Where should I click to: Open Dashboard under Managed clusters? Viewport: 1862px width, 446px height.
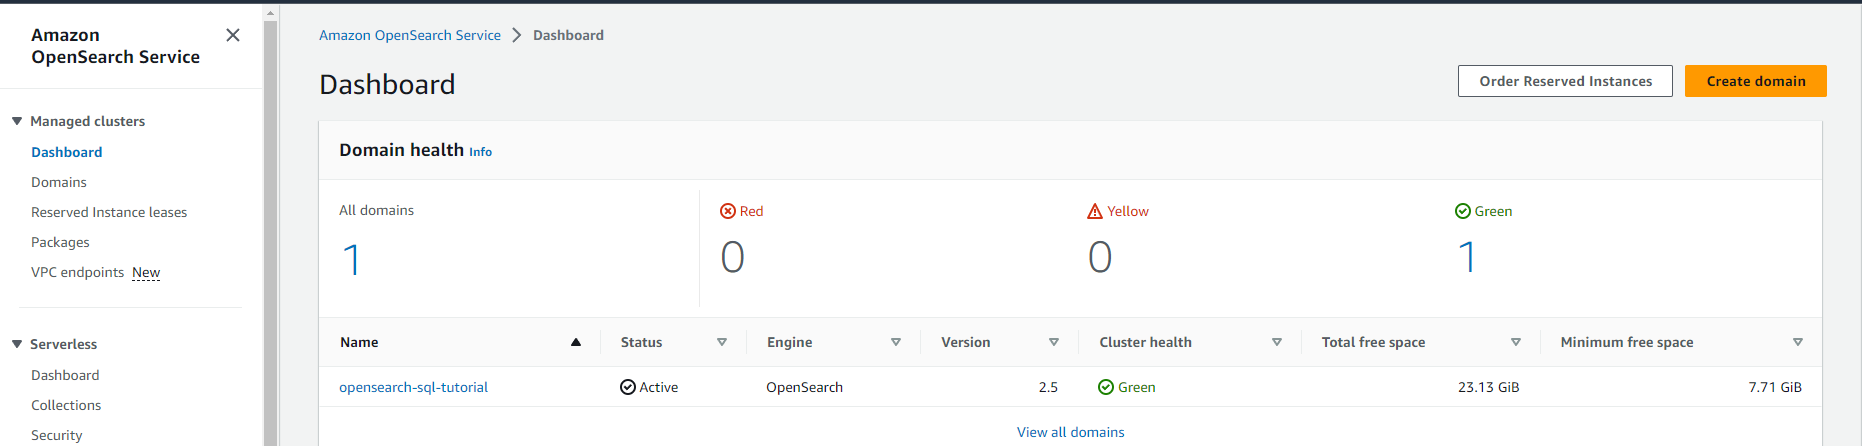pos(66,152)
